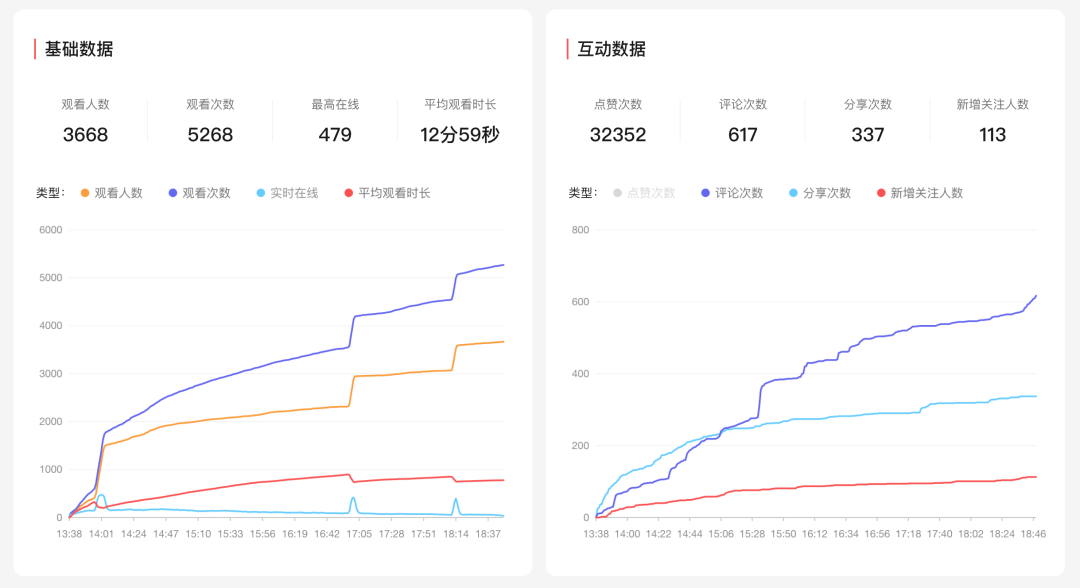1080x588 pixels.
Task: Select the 评论次数 value 617
Action: 742,134
